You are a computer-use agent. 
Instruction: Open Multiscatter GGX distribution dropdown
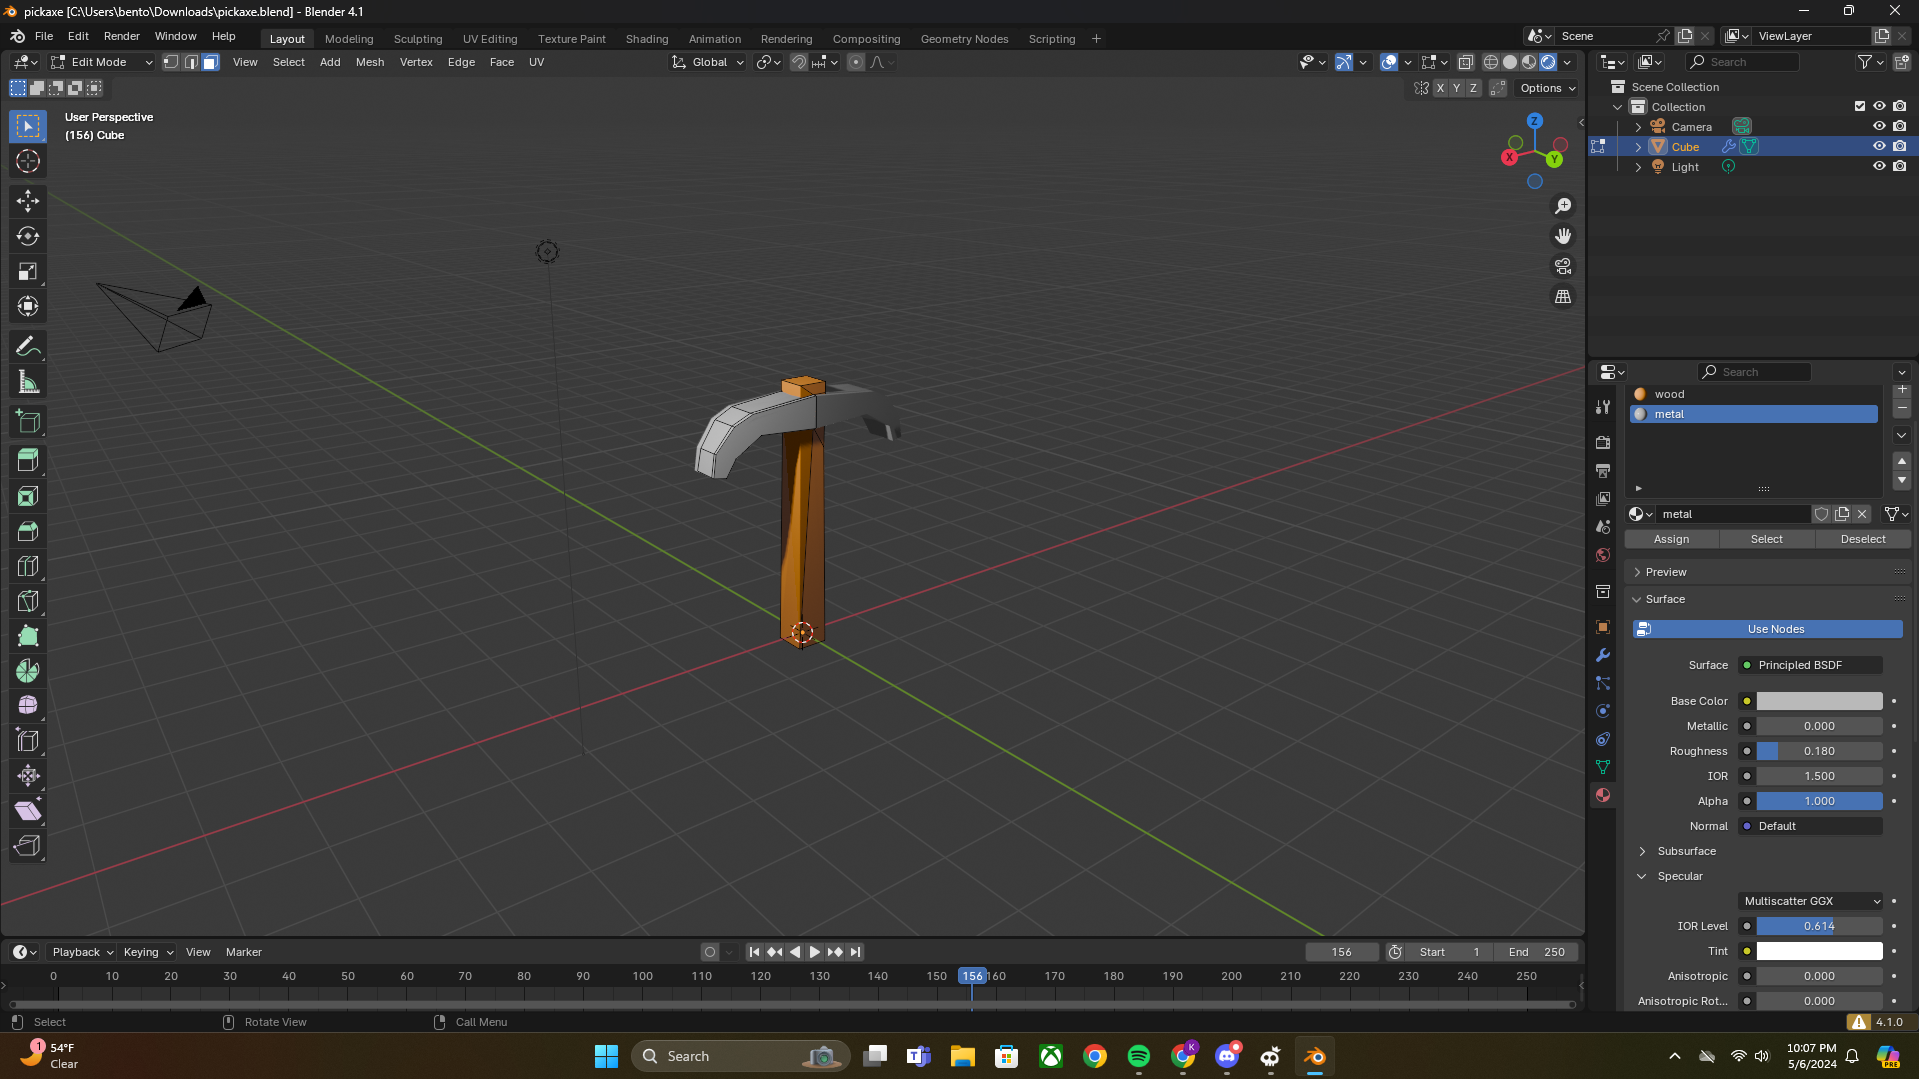pos(1811,901)
